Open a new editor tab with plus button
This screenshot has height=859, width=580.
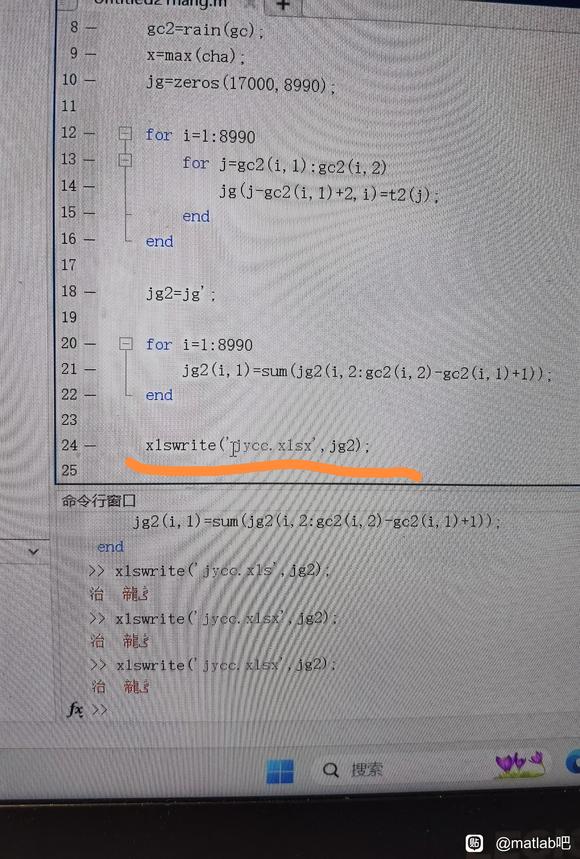click(283, 5)
